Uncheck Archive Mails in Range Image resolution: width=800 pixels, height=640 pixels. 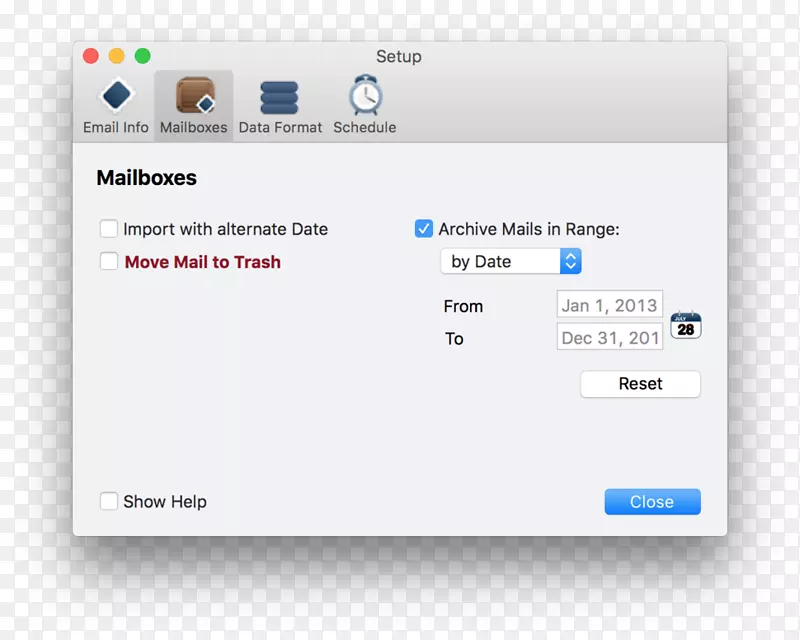coord(424,229)
